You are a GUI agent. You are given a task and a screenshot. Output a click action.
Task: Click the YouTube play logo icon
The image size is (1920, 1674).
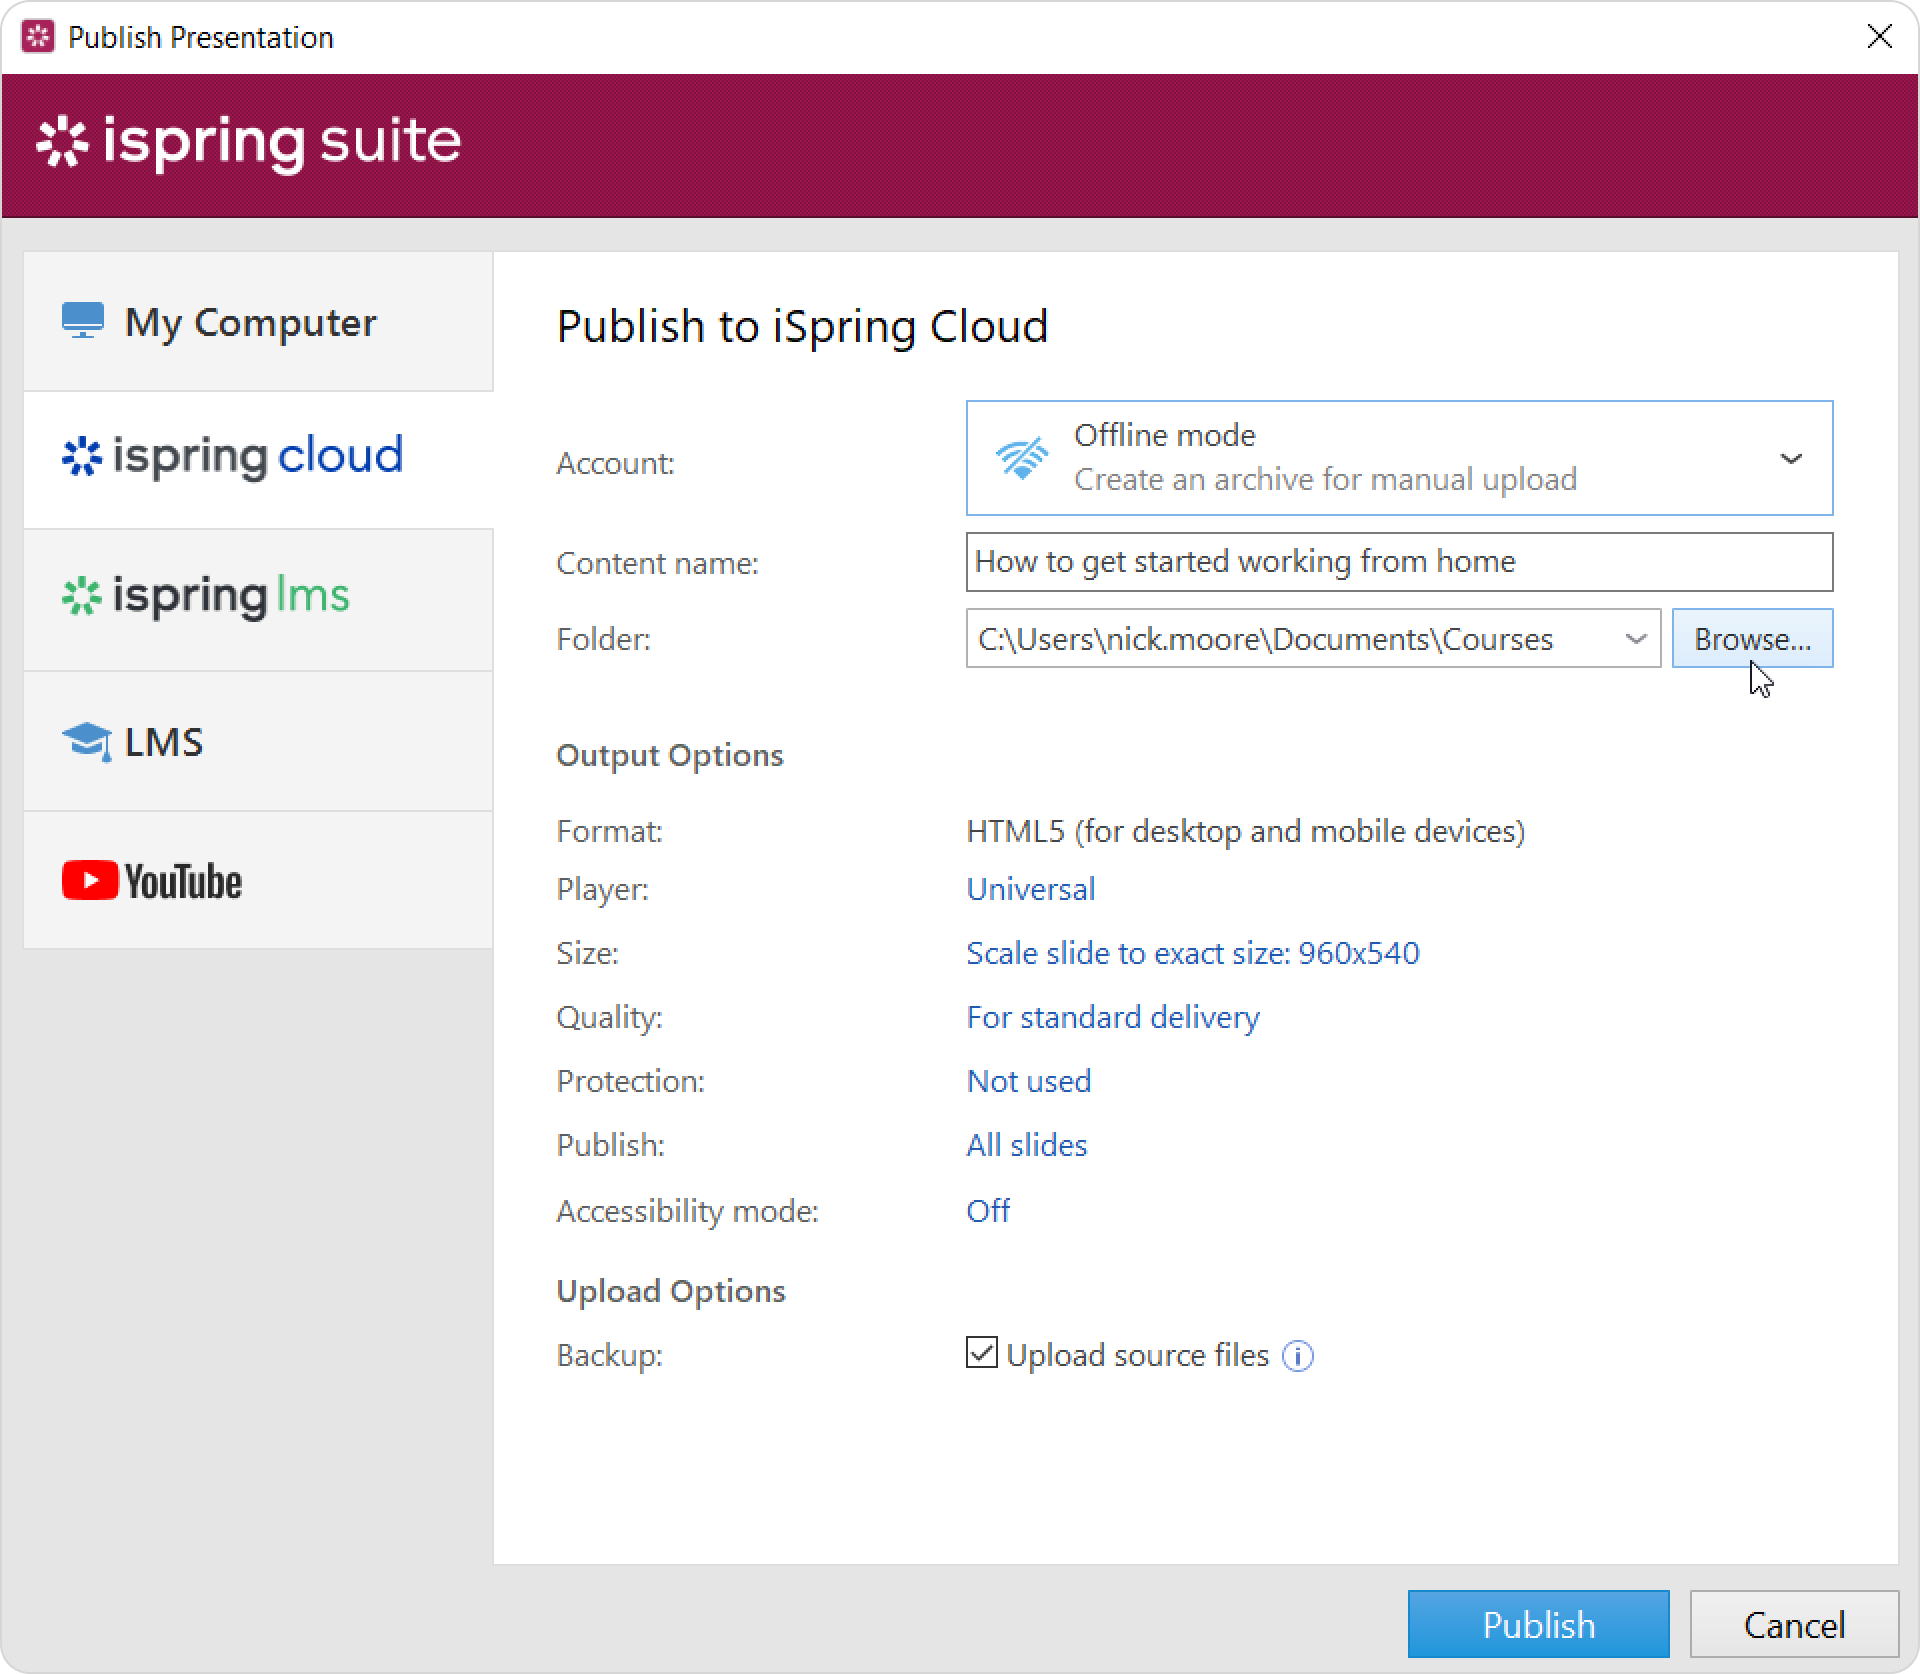(90, 881)
